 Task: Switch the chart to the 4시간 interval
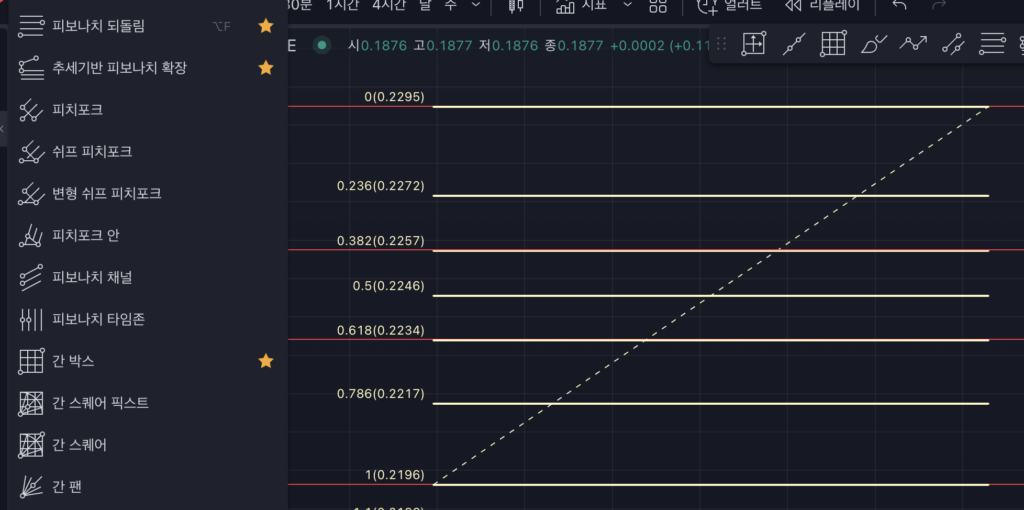coord(389,5)
